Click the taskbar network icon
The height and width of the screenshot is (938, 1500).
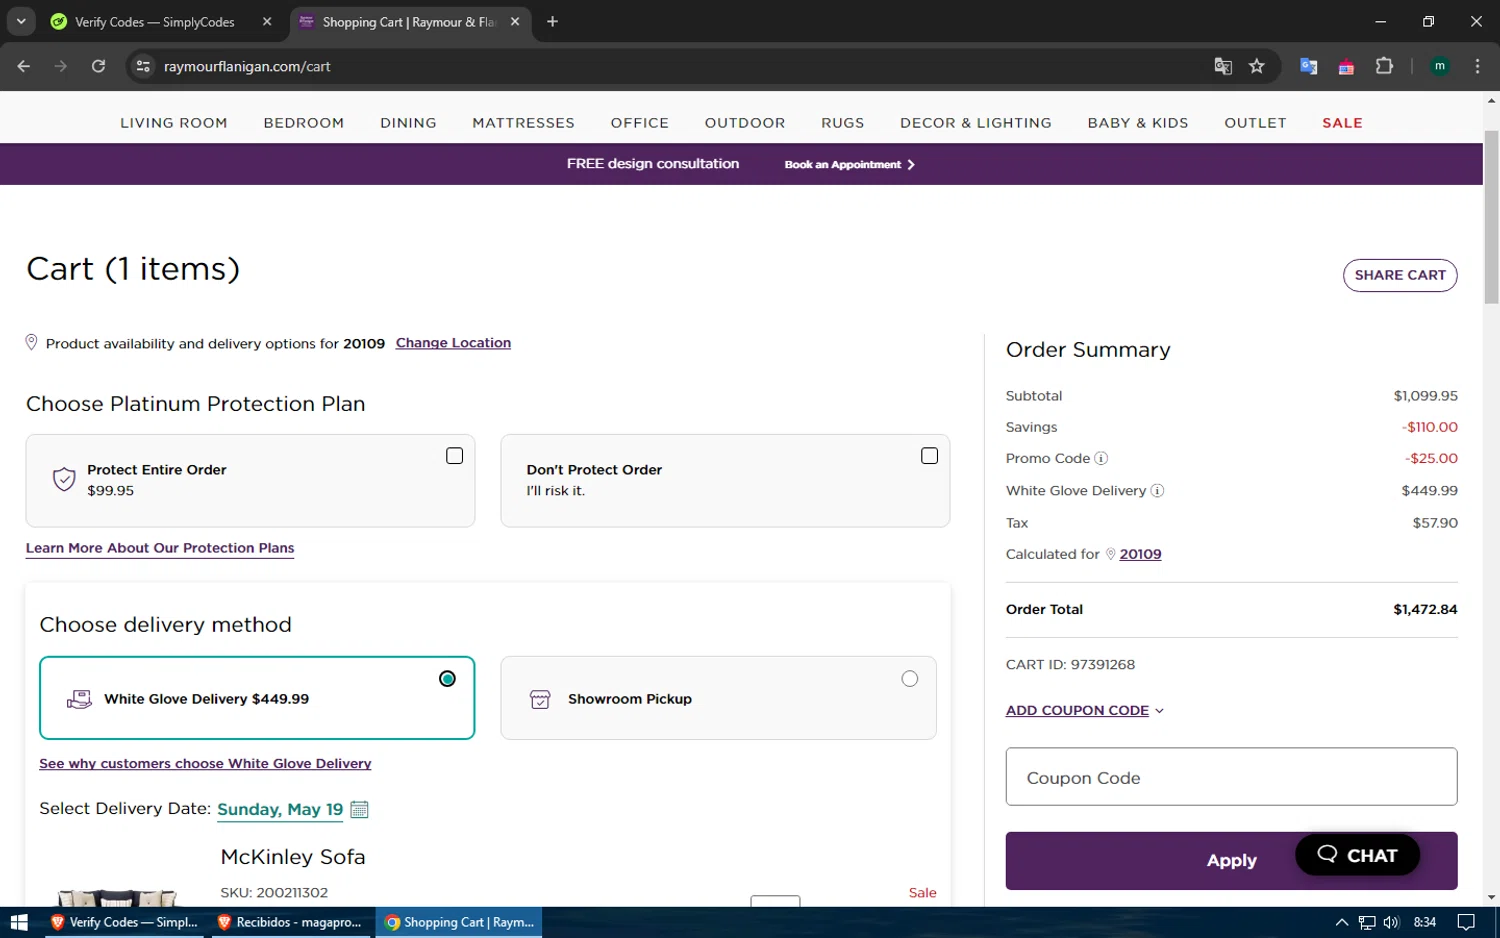click(x=1367, y=922)
